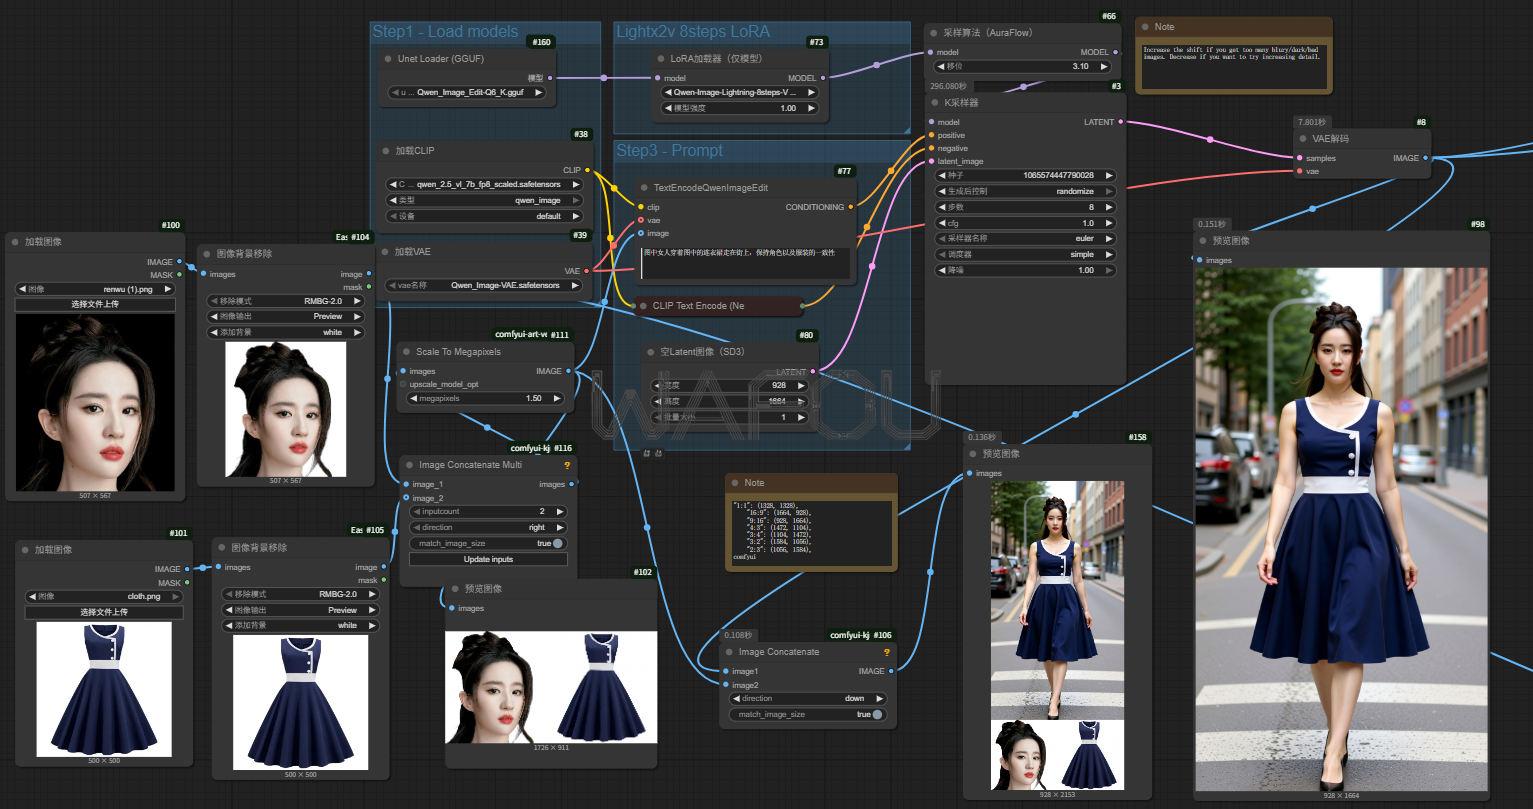Open cloth.png image selector
Image resolution: width=1533 pixels, height=809 pixels.
(104, 596)
